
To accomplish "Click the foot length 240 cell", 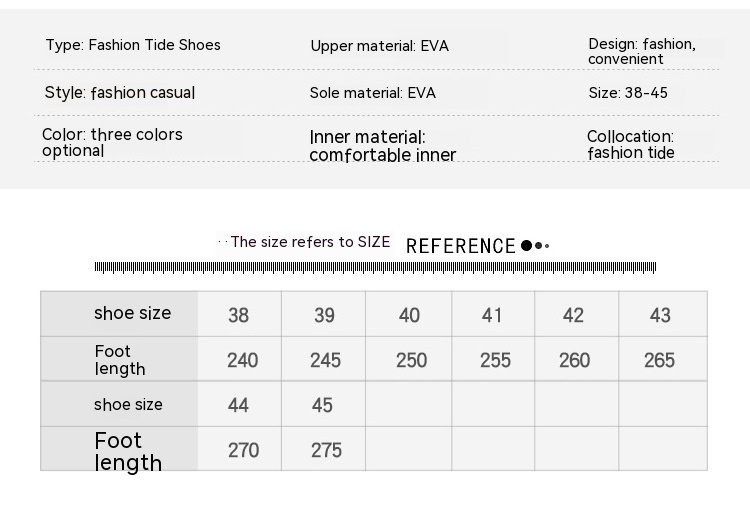I will (x=242, y=360).
